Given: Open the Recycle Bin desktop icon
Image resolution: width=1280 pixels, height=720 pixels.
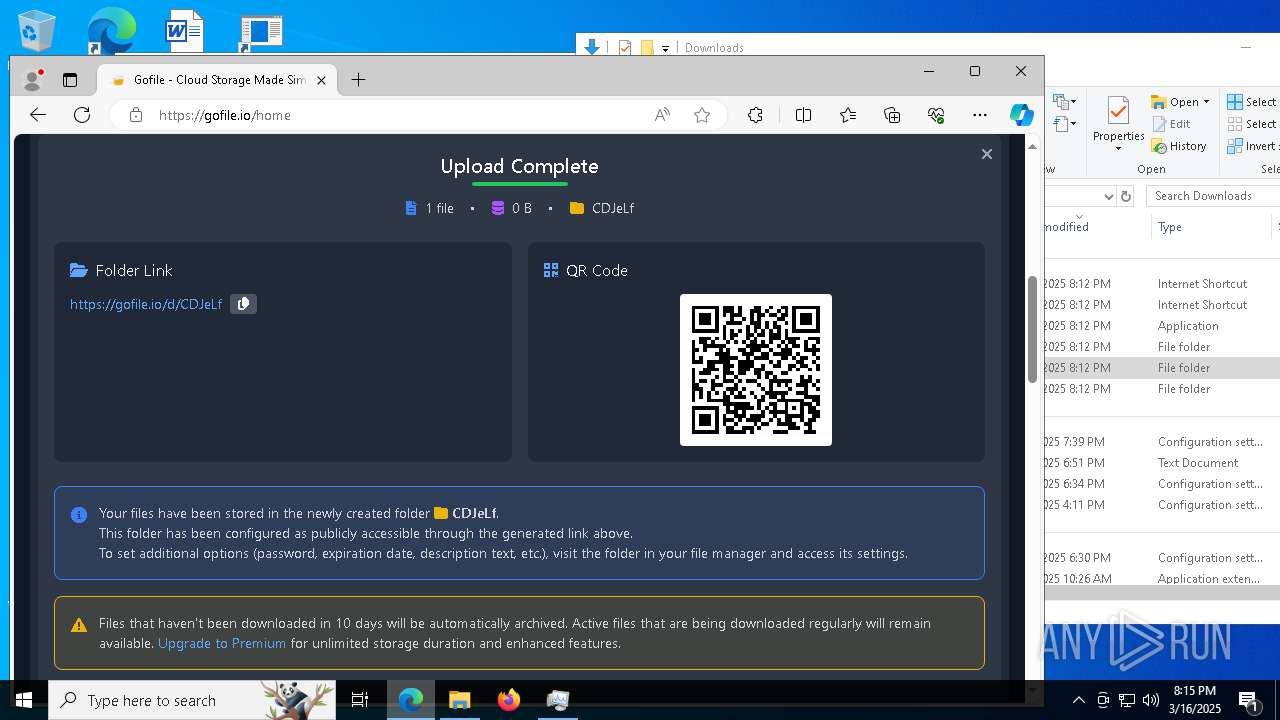Looking at the screenshot, I should (37, 30).
